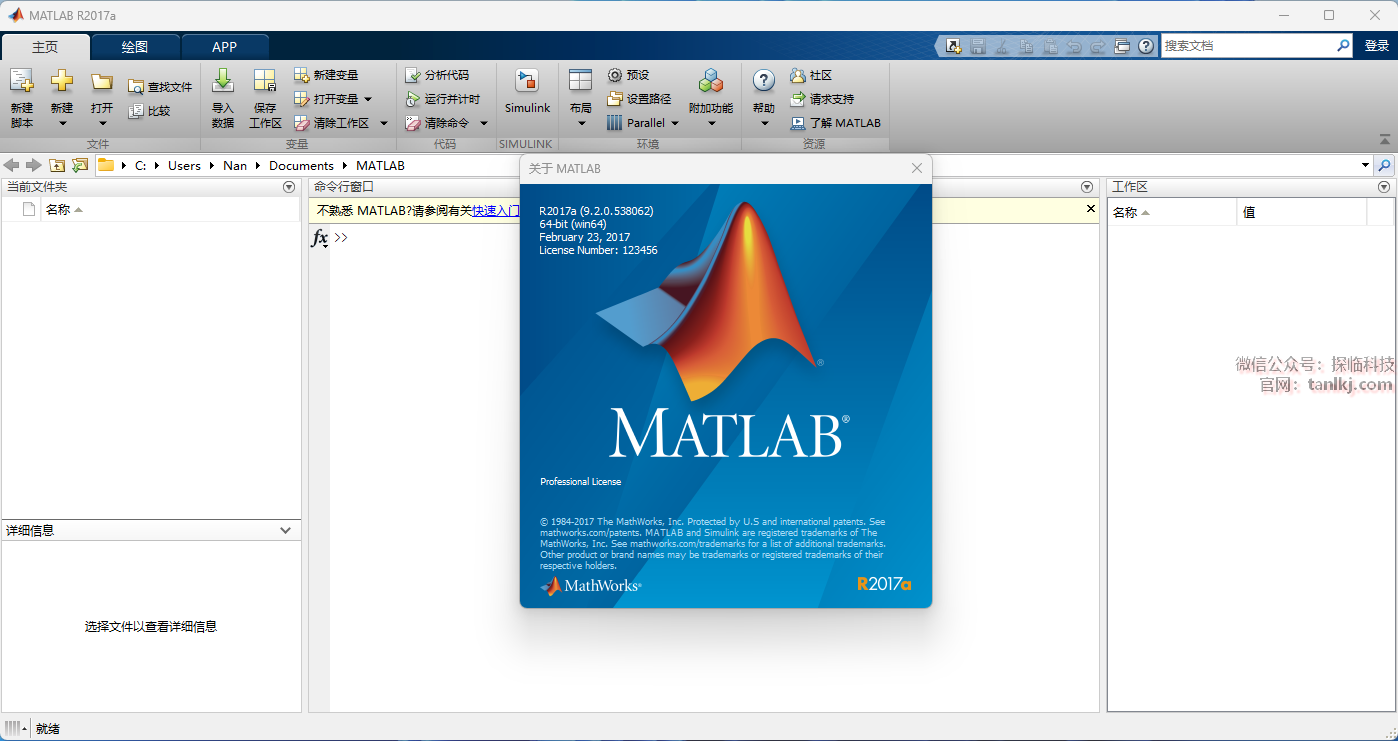Image resolution: width=1398 pixels, height=741 pixels.
Task: Create a new variable with 新建变量
Action: (x=326, y=75)
